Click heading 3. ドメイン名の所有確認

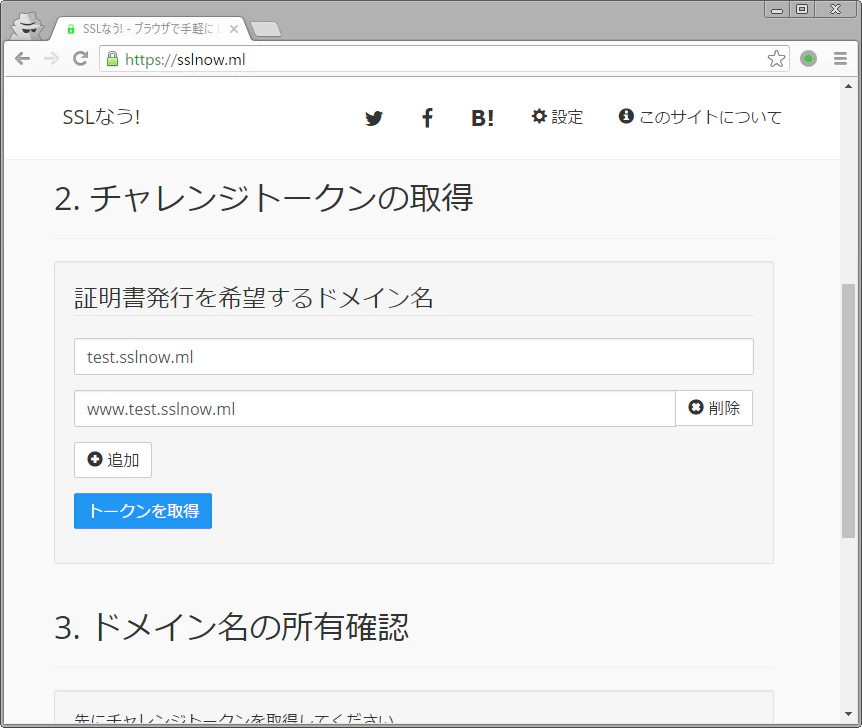231,627
